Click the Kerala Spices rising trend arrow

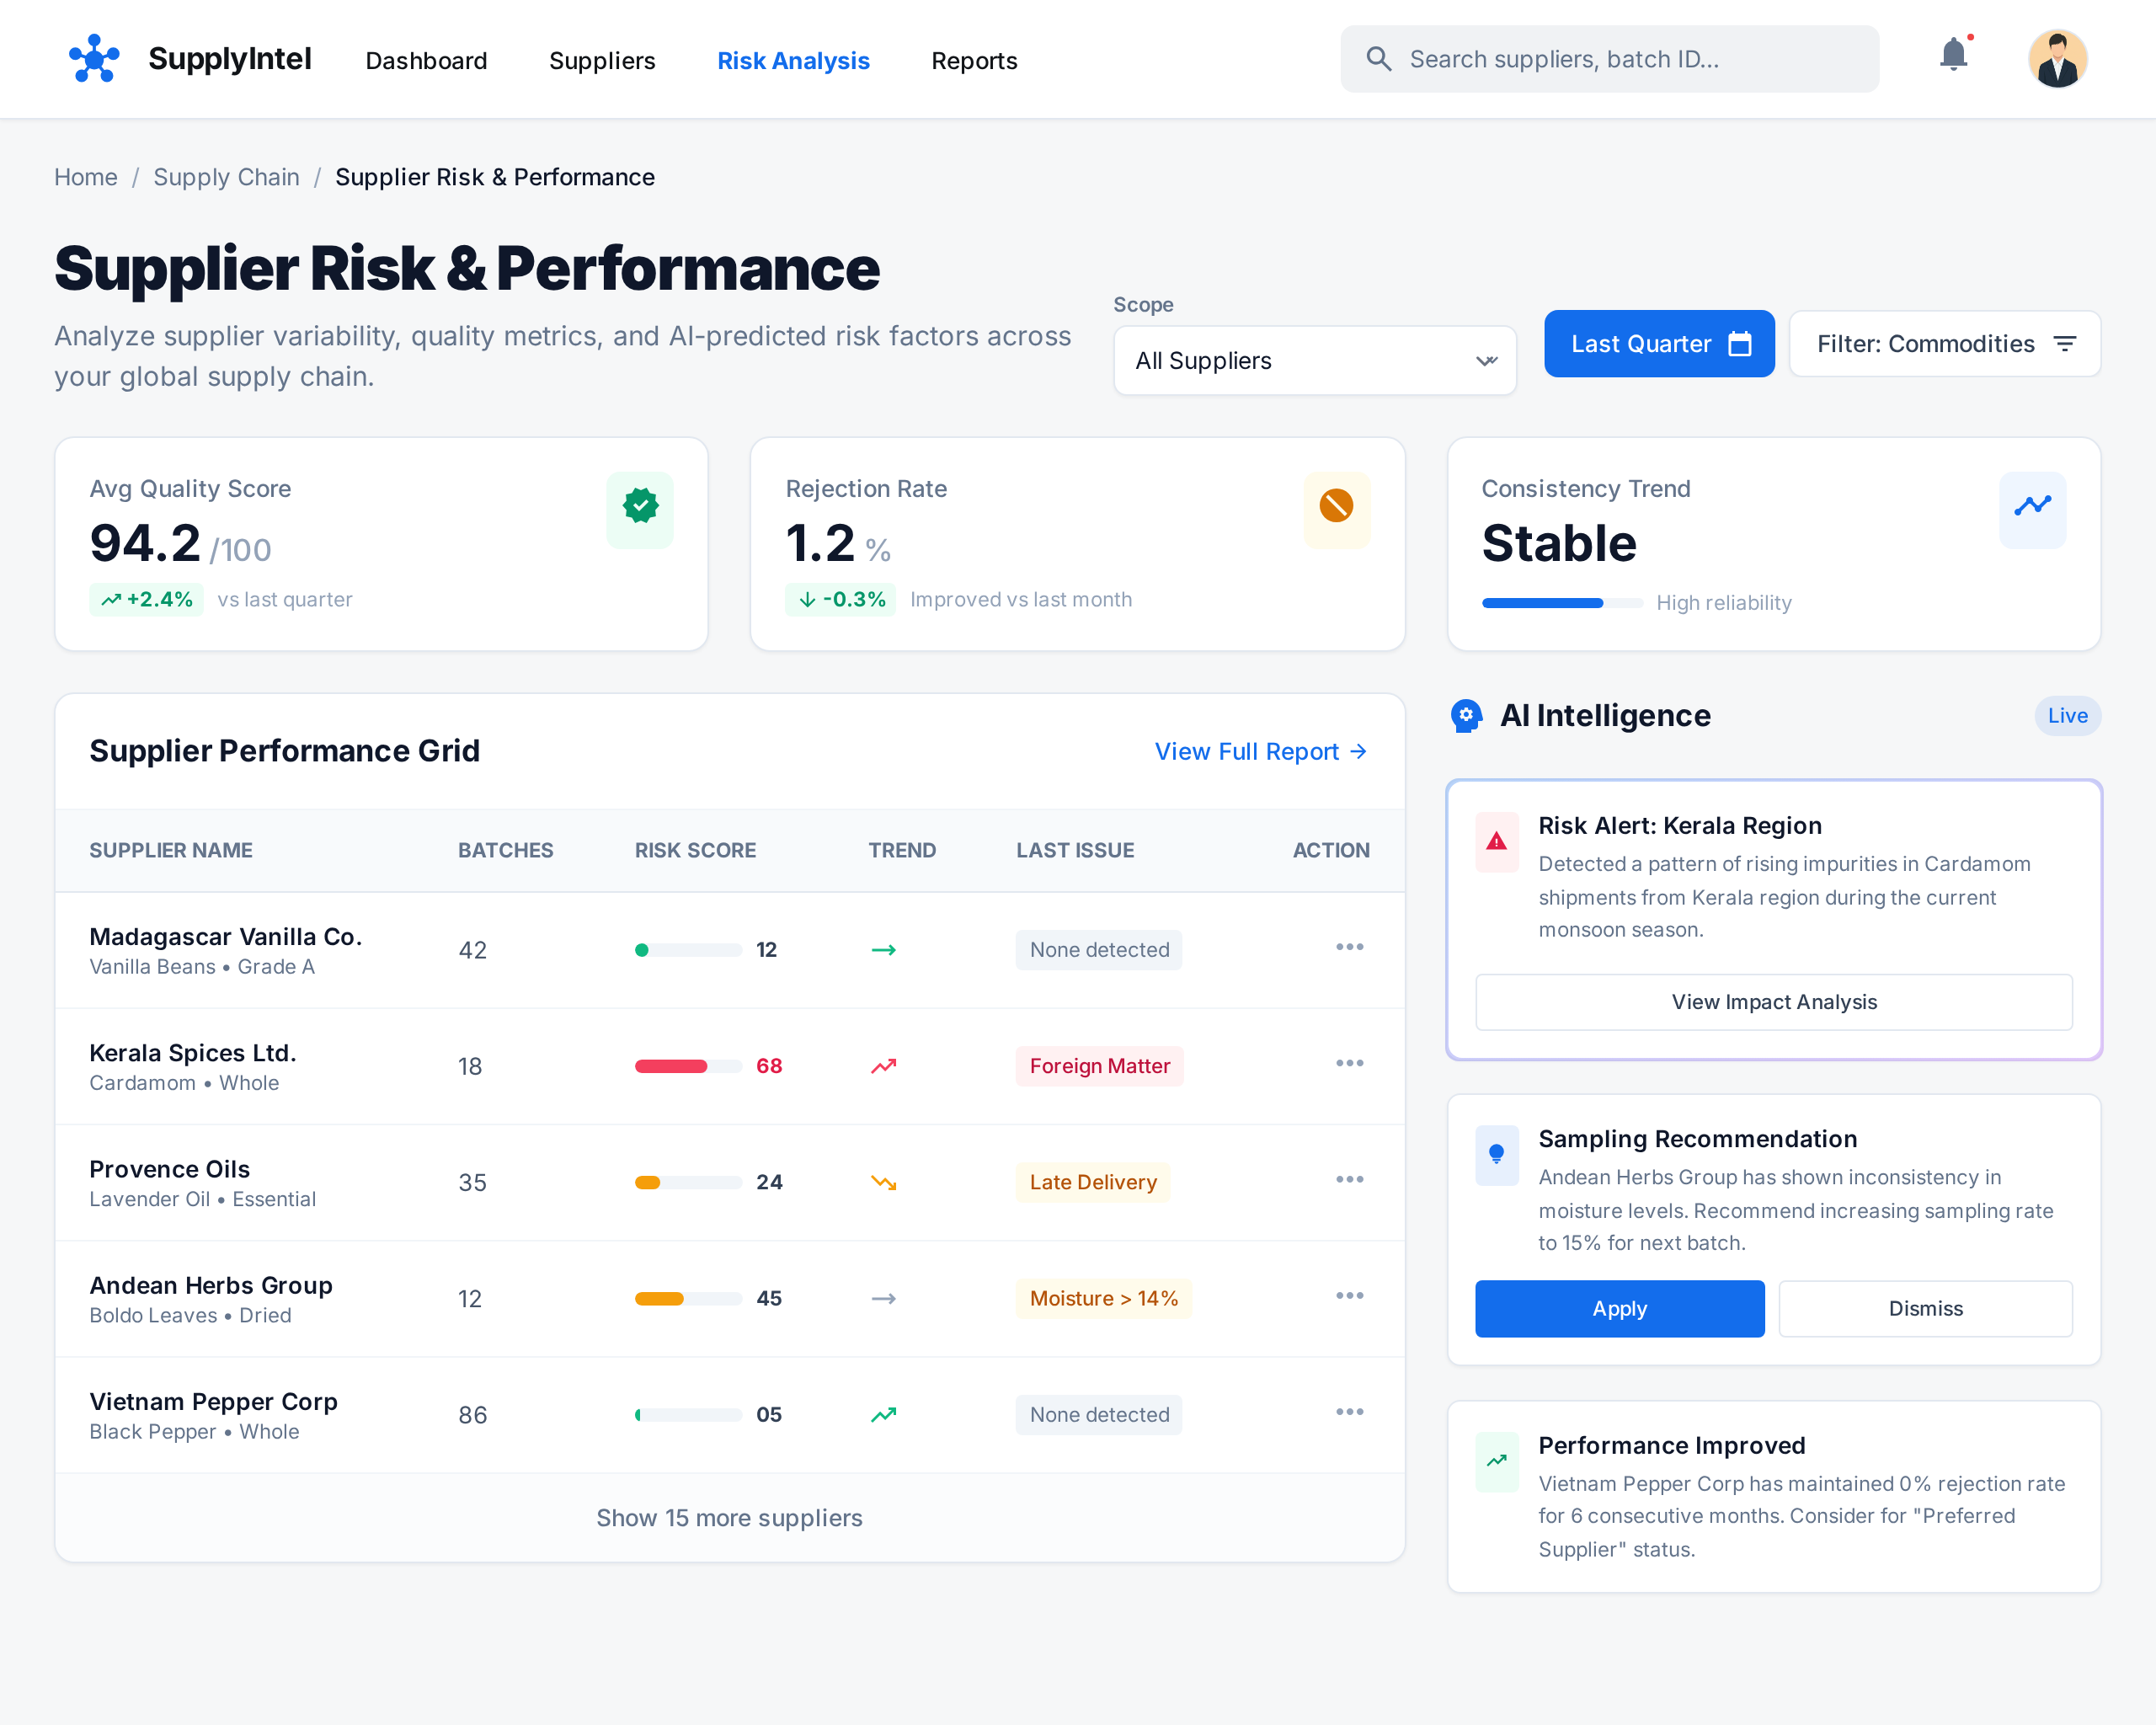coord(883,1066)
